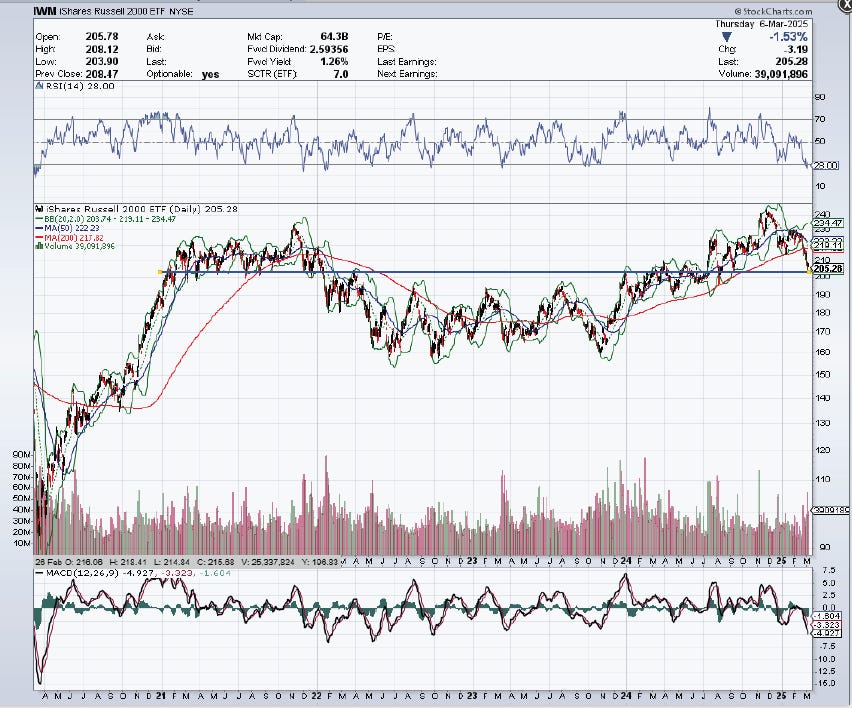Click the bold IWM ticker symbol
The image size is (852, 708).
point(45,11)
